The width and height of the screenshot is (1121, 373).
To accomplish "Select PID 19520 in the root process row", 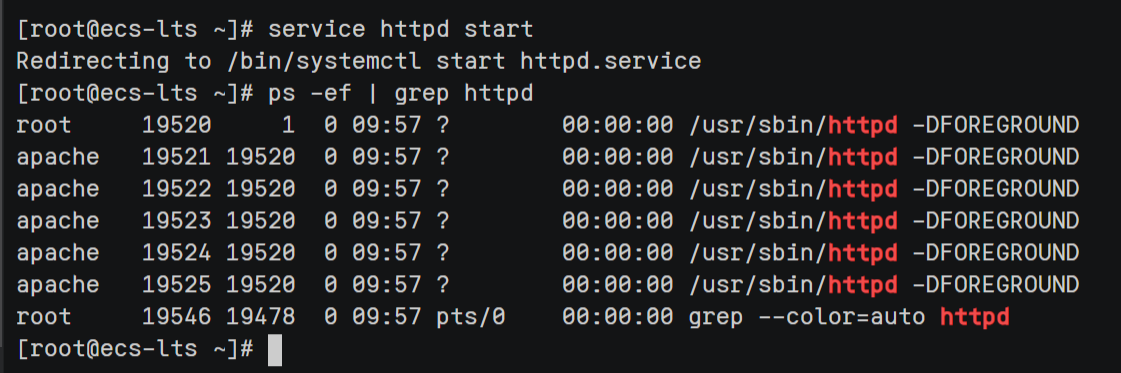I will [177, 125].
